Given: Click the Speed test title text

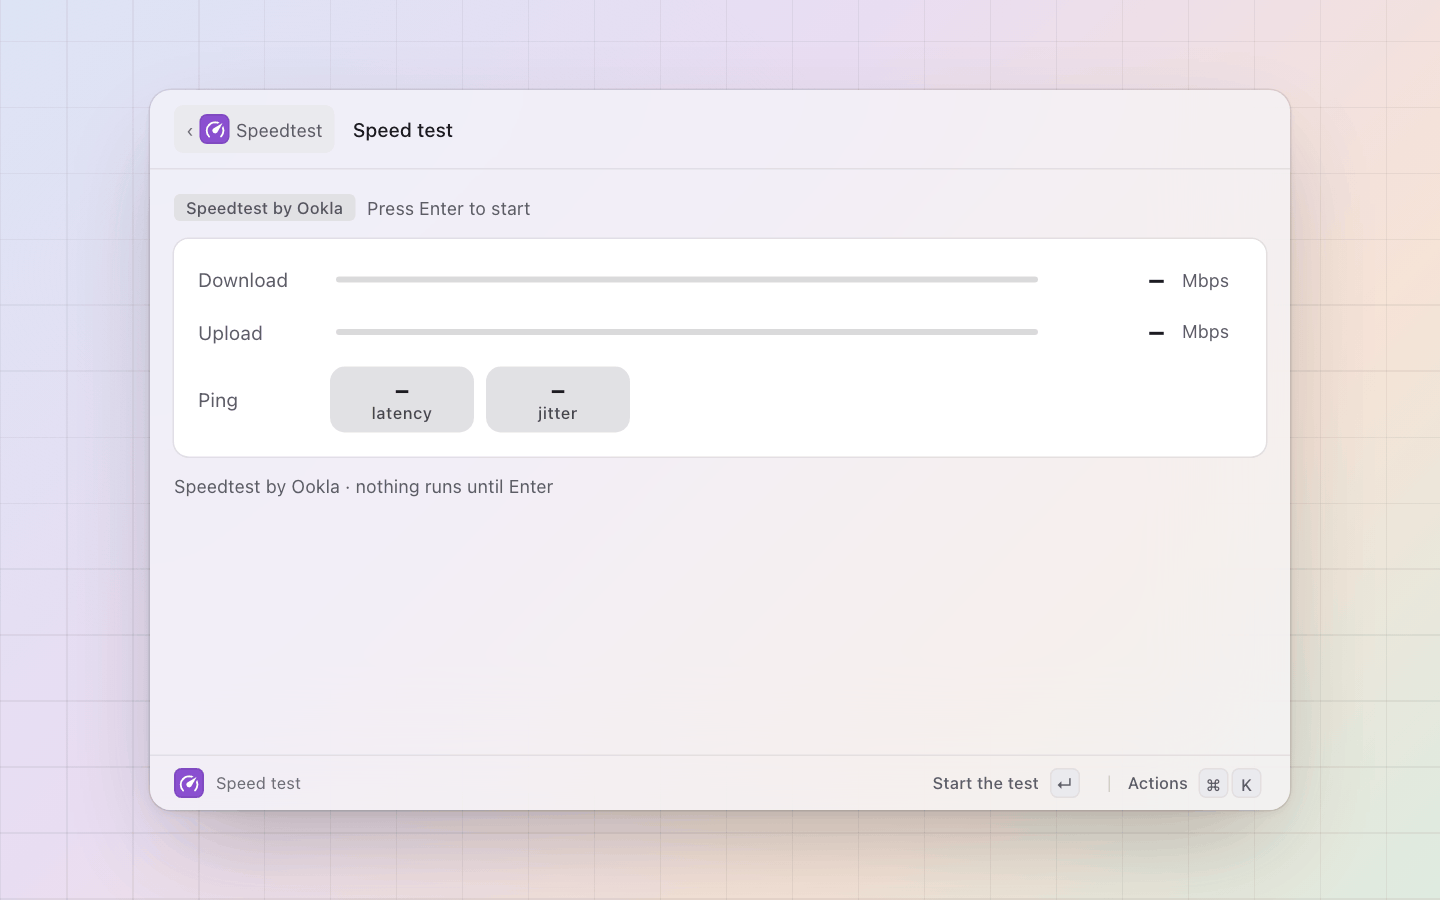Looking at the screenshot, I should tap(403, 130).
